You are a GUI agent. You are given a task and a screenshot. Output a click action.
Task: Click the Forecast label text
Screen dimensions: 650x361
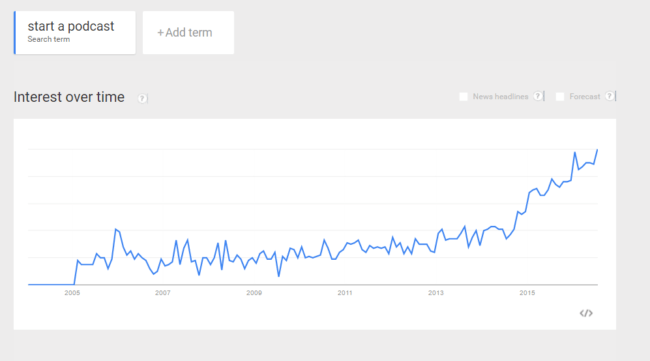585,97
